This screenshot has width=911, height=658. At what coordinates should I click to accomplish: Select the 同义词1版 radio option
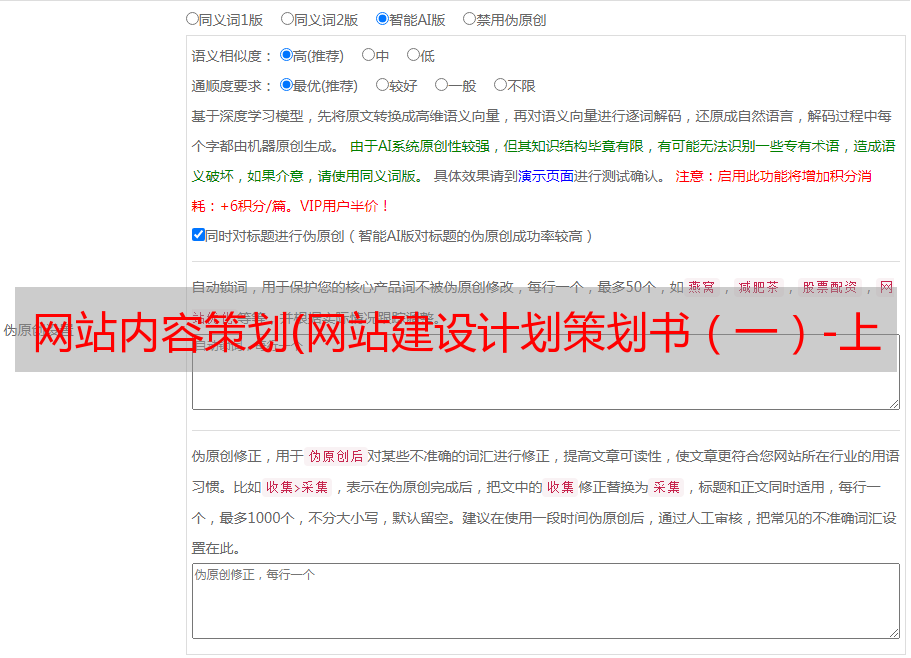[x=192, y=19]
